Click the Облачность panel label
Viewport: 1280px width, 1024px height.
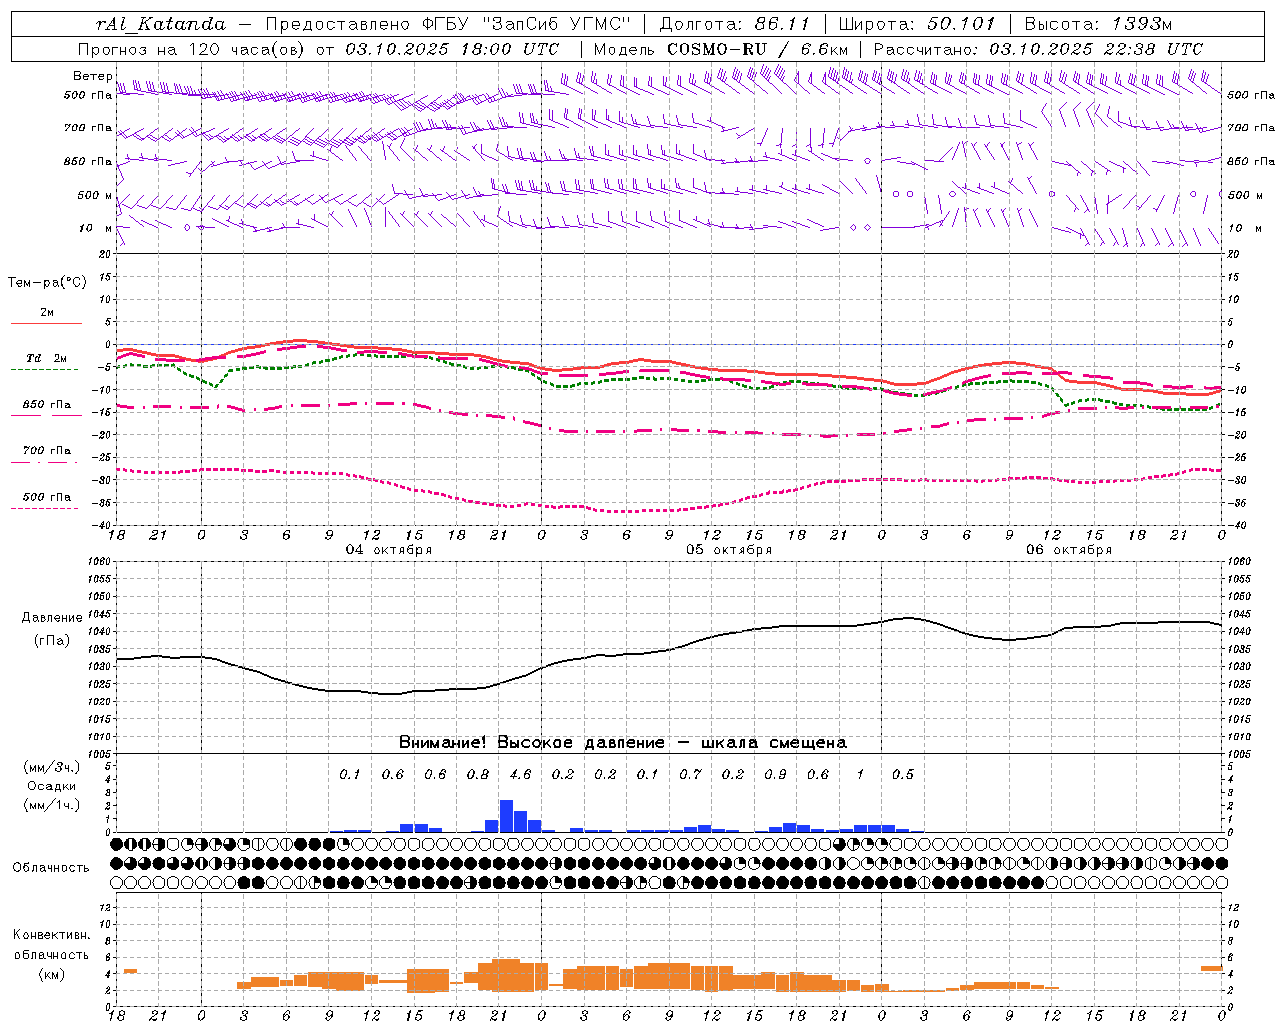[x=51, y=868]
